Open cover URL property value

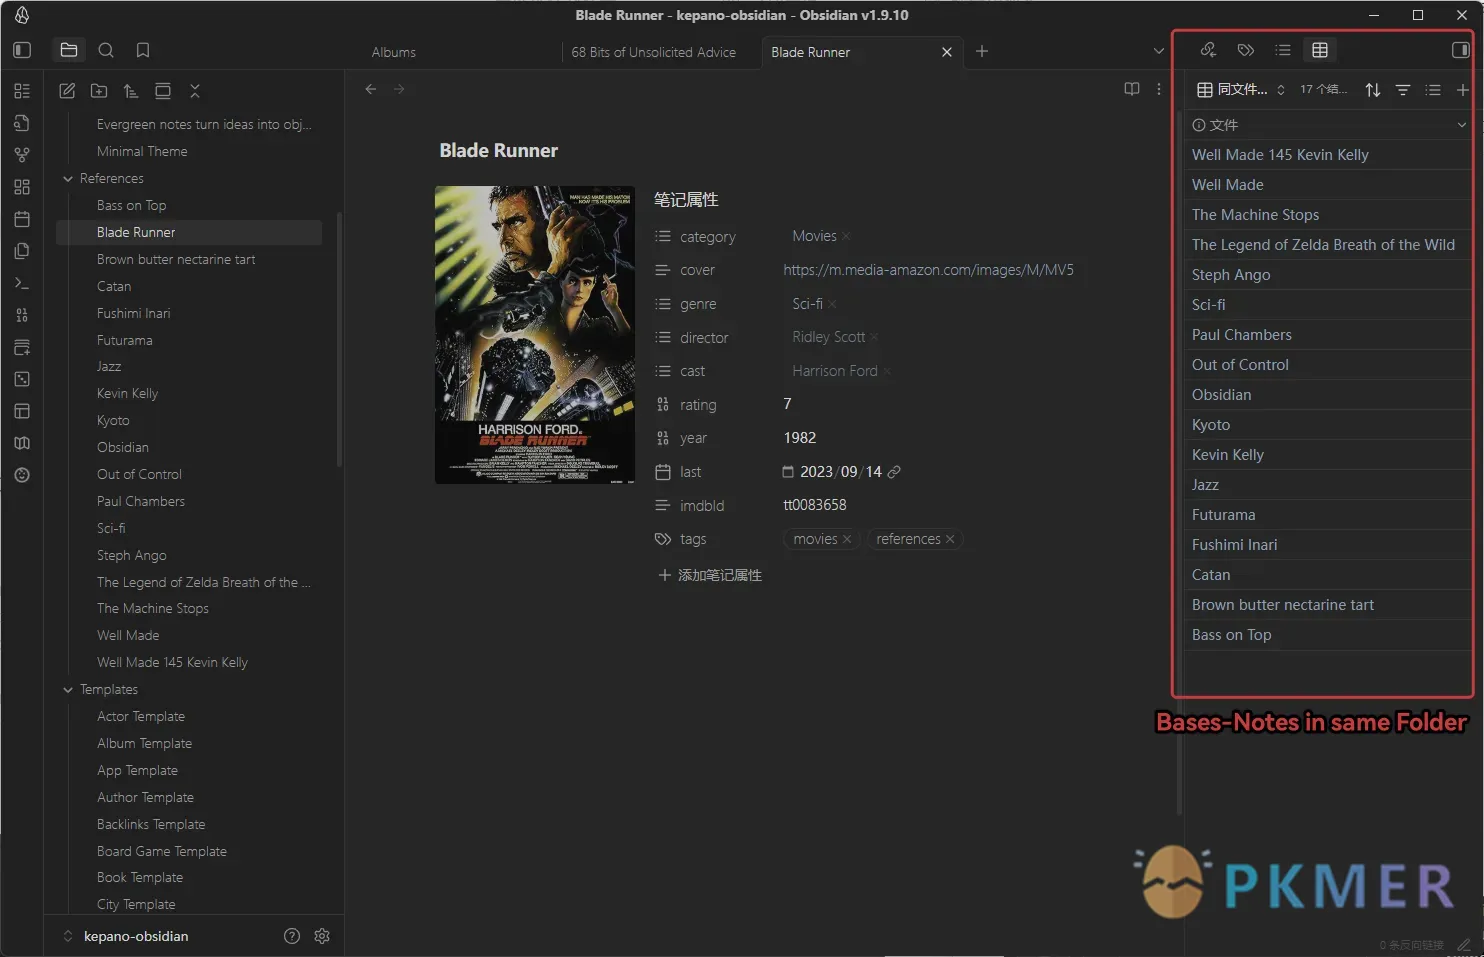tap(929, 270)
